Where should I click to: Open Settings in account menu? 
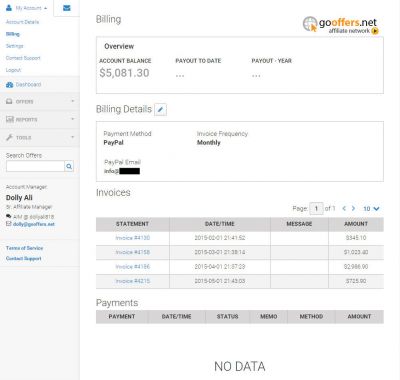[15, 46]
